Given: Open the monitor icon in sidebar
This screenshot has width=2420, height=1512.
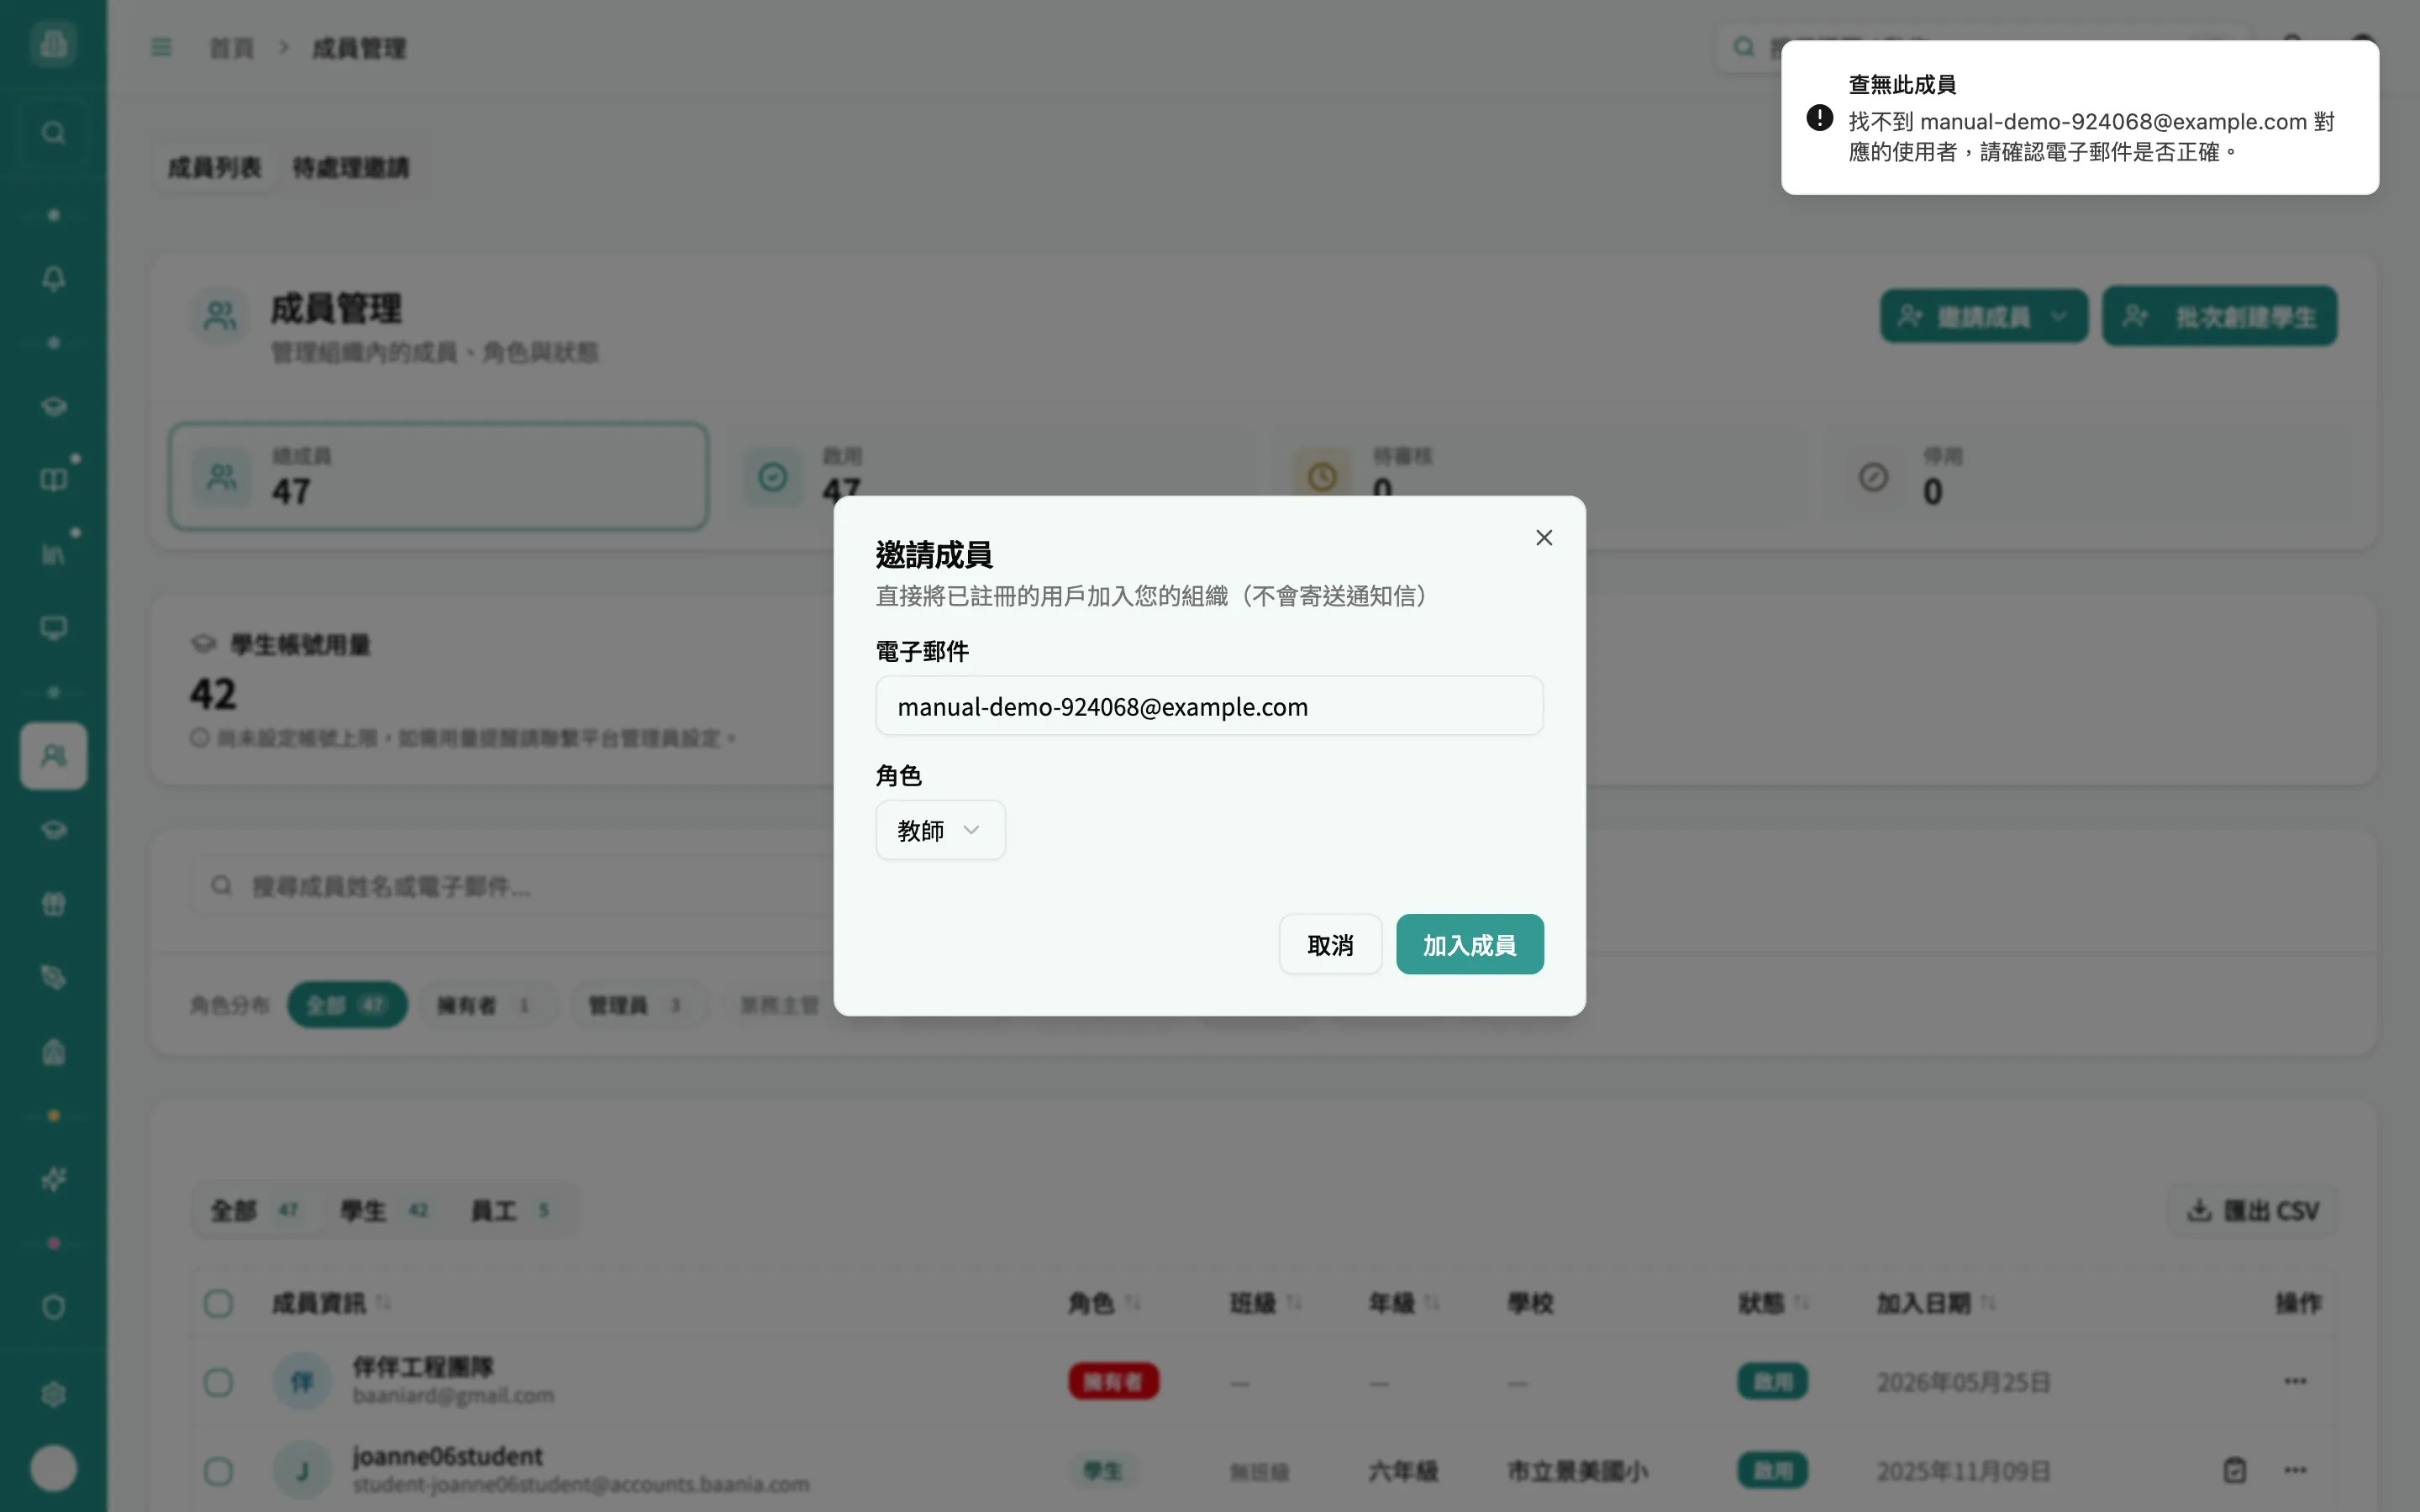Looking at the screenshot, I should click(x=53, y=628).
